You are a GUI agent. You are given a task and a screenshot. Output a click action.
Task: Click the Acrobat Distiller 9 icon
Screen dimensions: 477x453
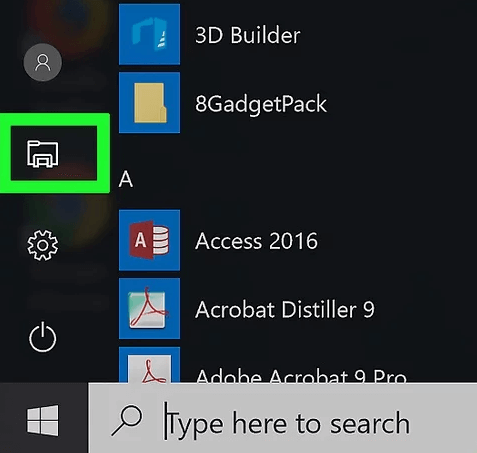149,309
